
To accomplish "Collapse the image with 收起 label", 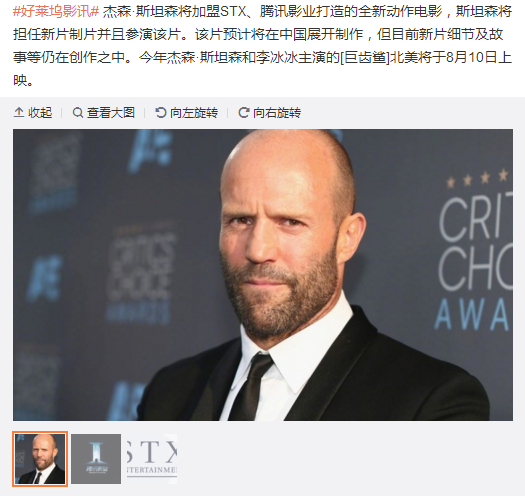I will click(40, 113).
